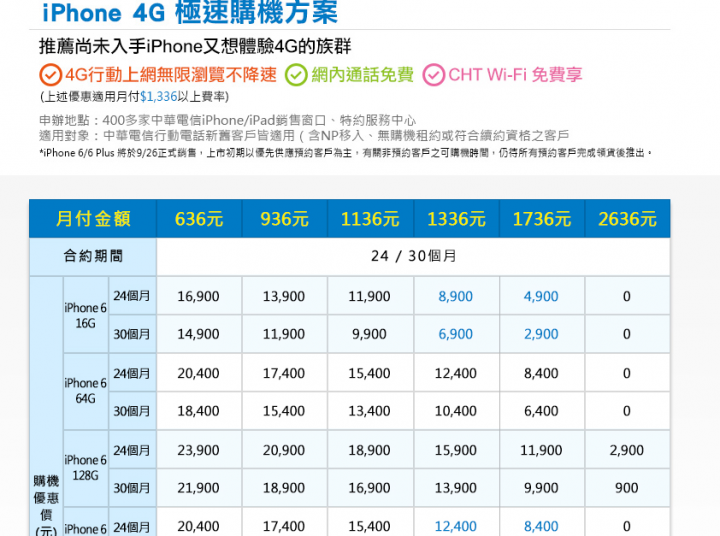Screen dimensions: 720x536
Task: Click 30個月 label beside iPhone 6 16G
Action: (x=132, y=334)
